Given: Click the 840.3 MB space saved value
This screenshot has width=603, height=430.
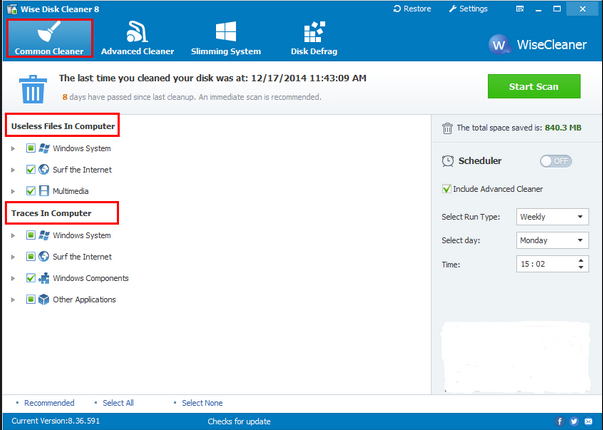Looking at the screenshot, I should point(563,128).
